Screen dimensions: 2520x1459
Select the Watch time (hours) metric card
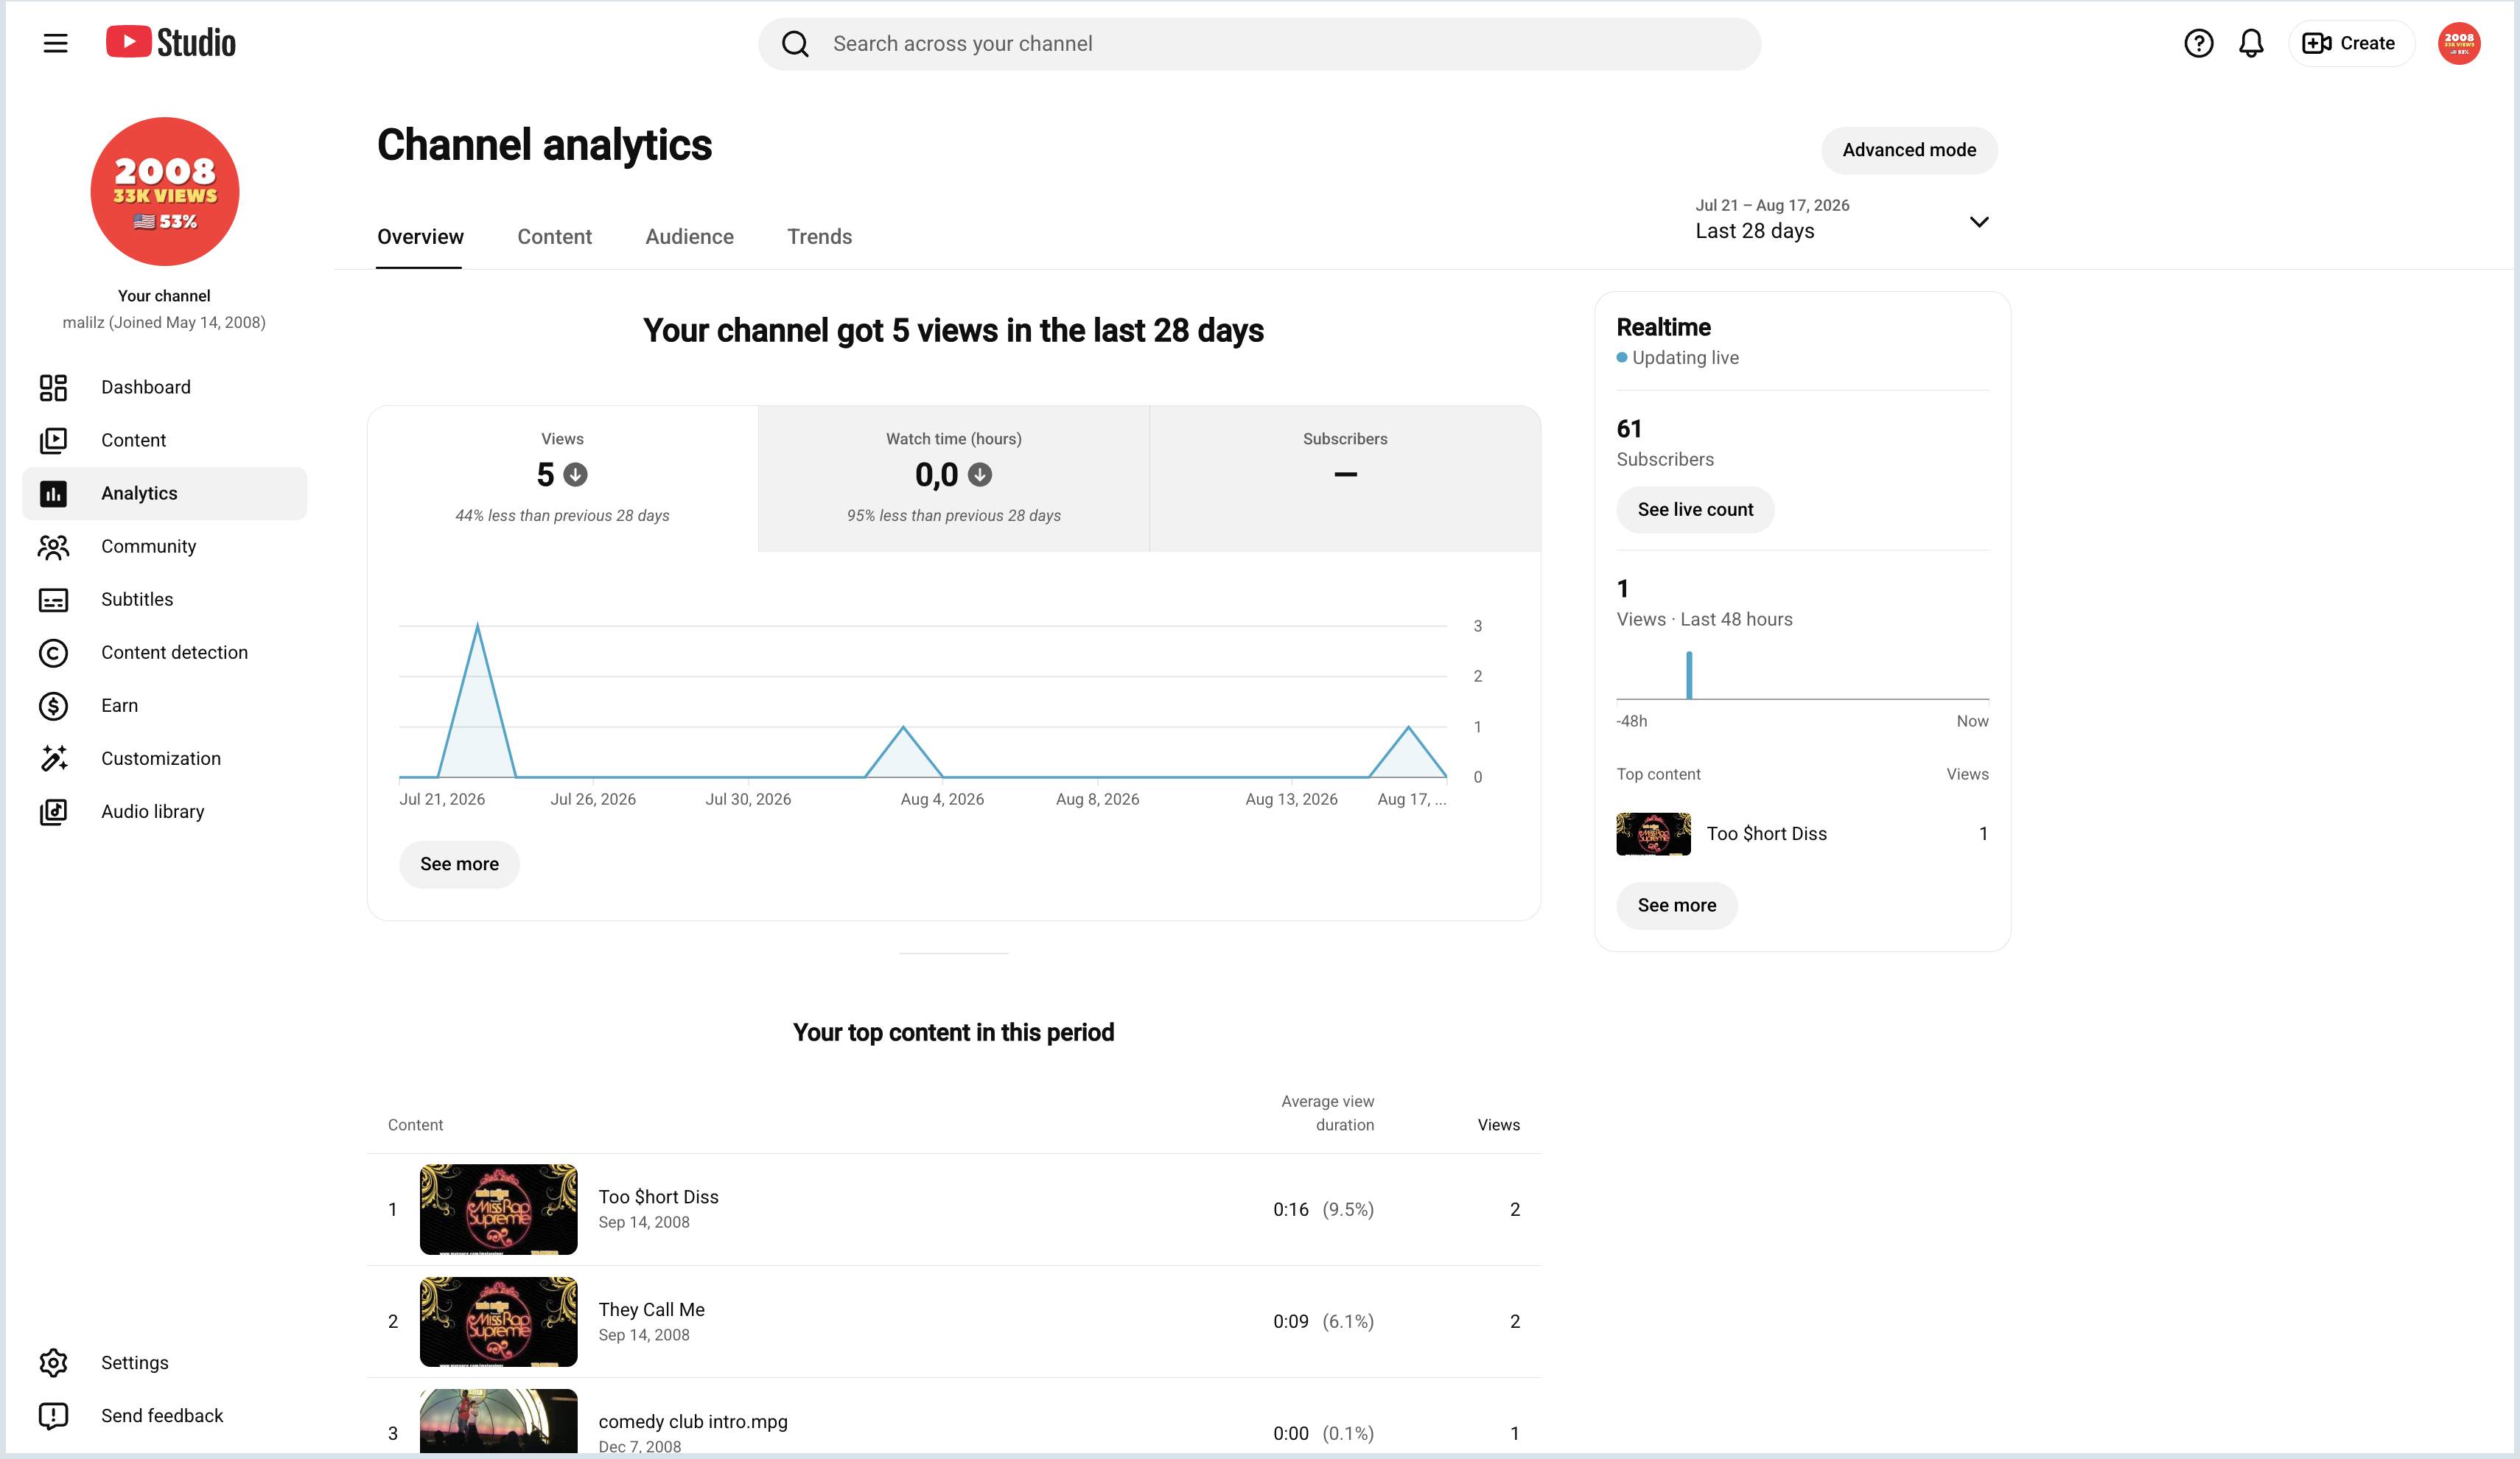[954, 478]
